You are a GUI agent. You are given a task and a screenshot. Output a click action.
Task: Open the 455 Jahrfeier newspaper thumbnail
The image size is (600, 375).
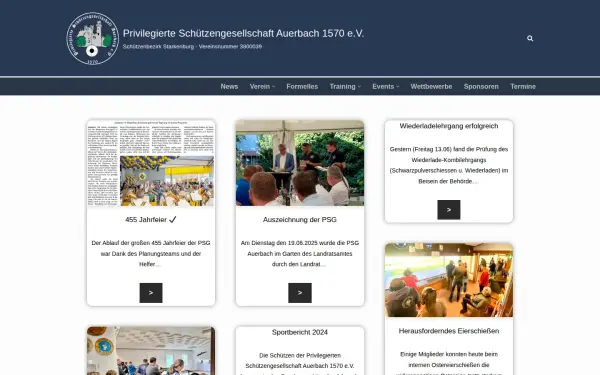151,163
